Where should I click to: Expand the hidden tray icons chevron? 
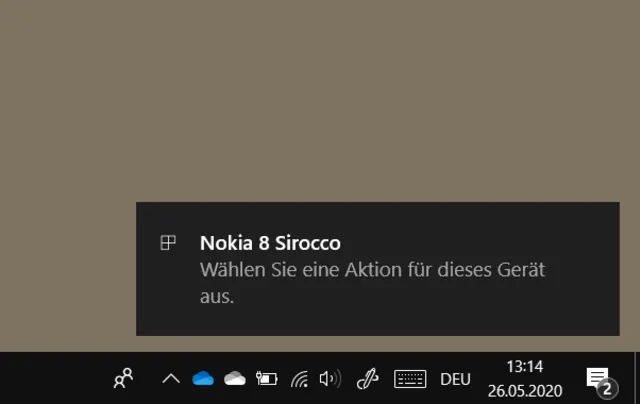(x=171, y=378)
